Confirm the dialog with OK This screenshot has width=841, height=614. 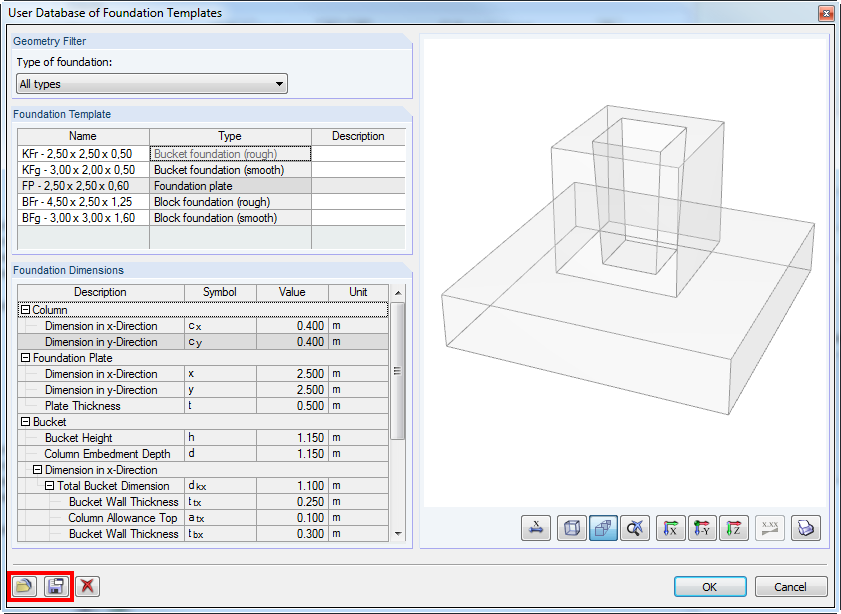[x=710, y=587]
